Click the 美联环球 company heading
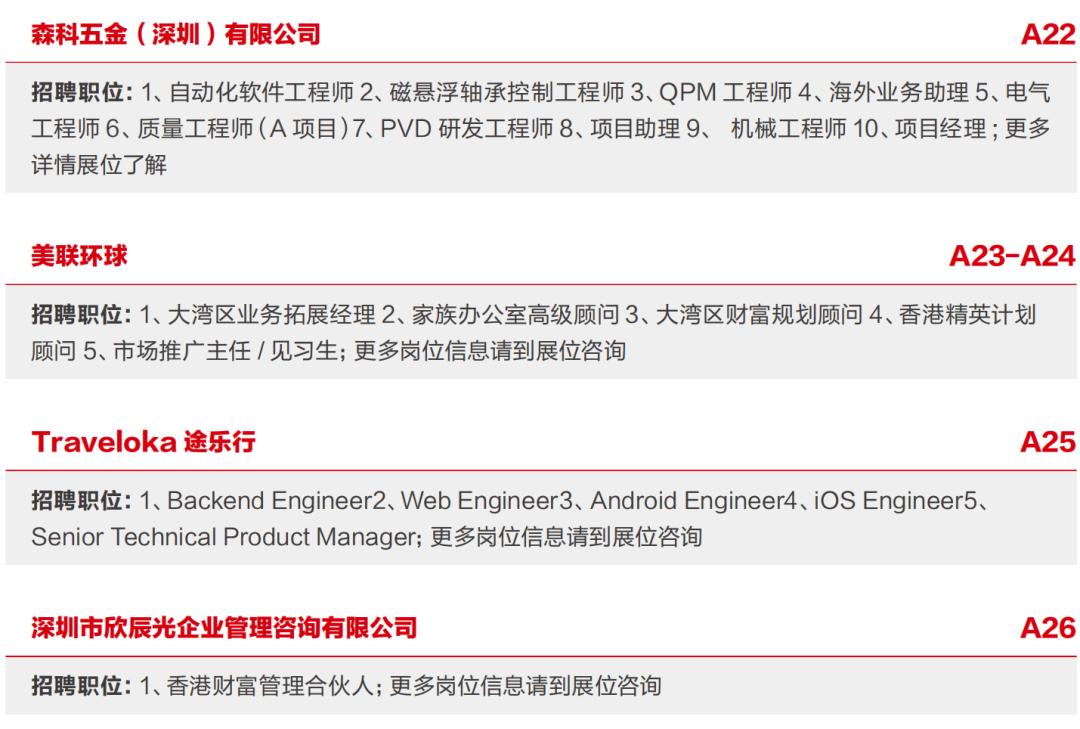This screenshot has width=1080, height=729. 79,256
